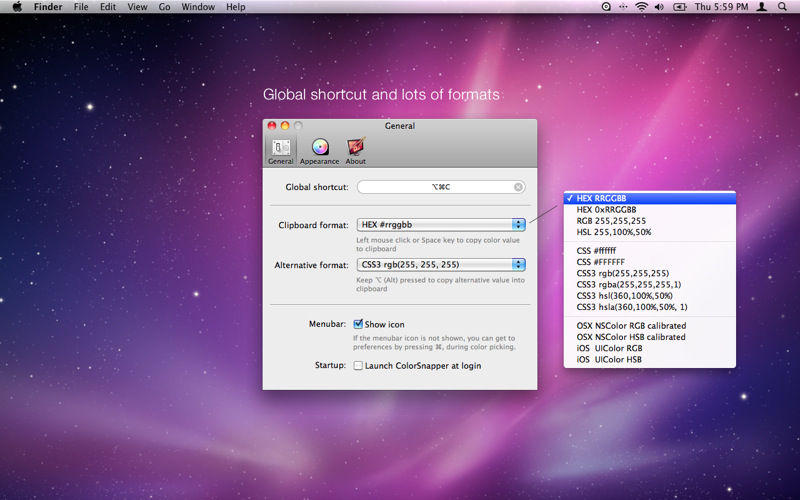Open the Apple menu
800x500 pixels.
(17, 7)
